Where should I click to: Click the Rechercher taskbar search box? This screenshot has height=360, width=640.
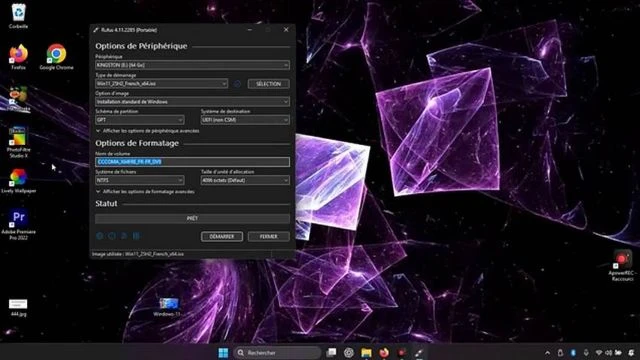pyautogui.click(x=278, y=353)
